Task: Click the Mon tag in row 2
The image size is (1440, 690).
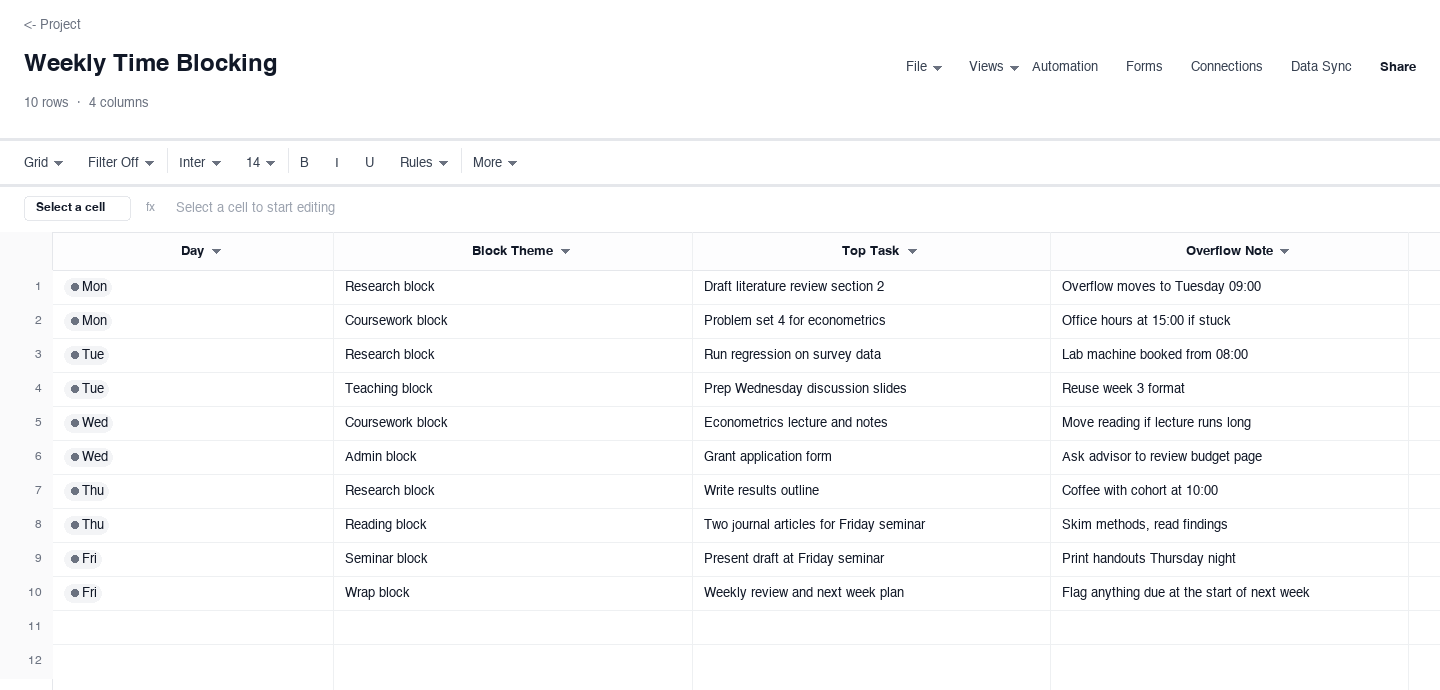Action: click(88, 321)
